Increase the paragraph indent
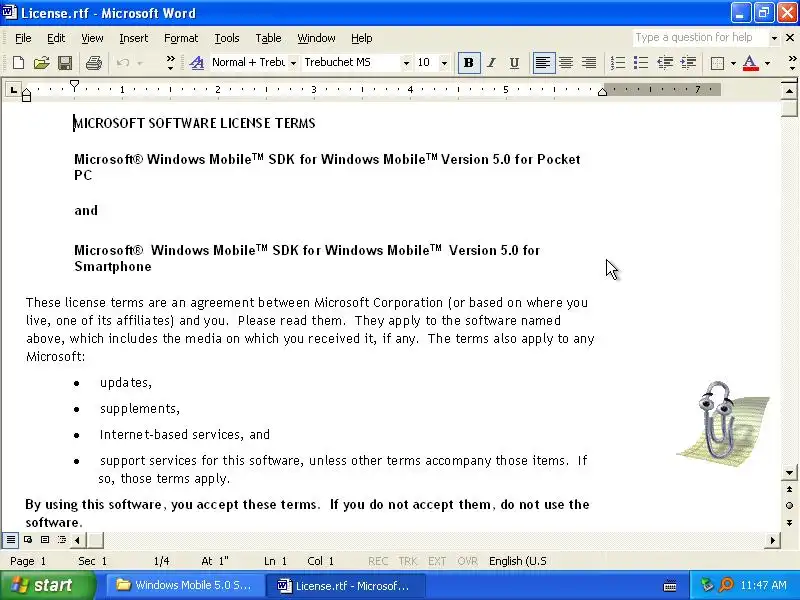Viewport: 800px width, 600px height. (x=688, y=63)
